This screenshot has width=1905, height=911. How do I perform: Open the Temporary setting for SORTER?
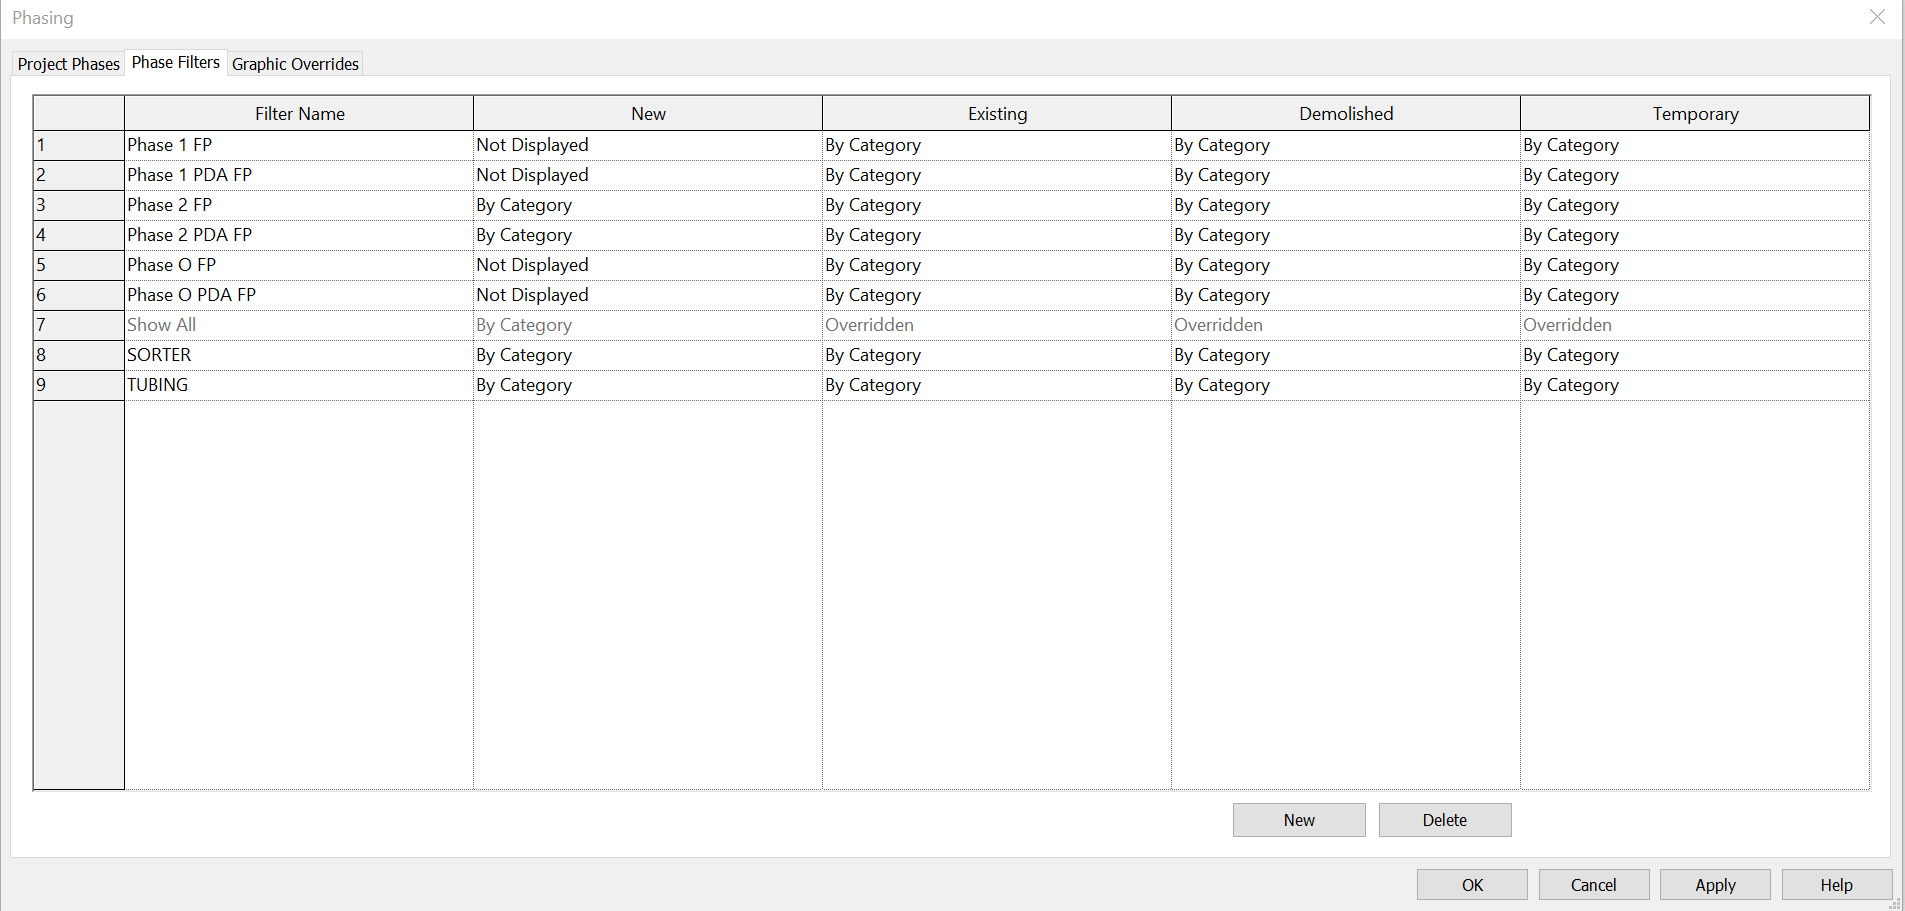(1695, 355)
